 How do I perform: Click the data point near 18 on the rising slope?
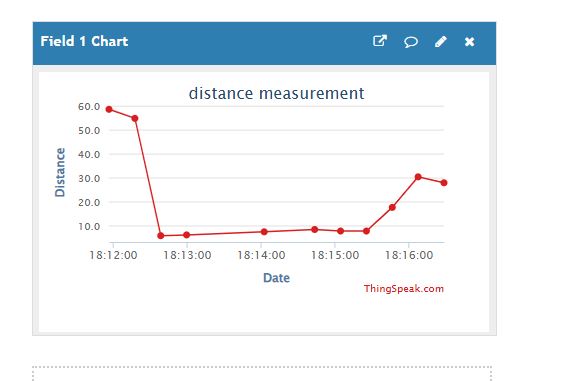(x=392, y=208)
